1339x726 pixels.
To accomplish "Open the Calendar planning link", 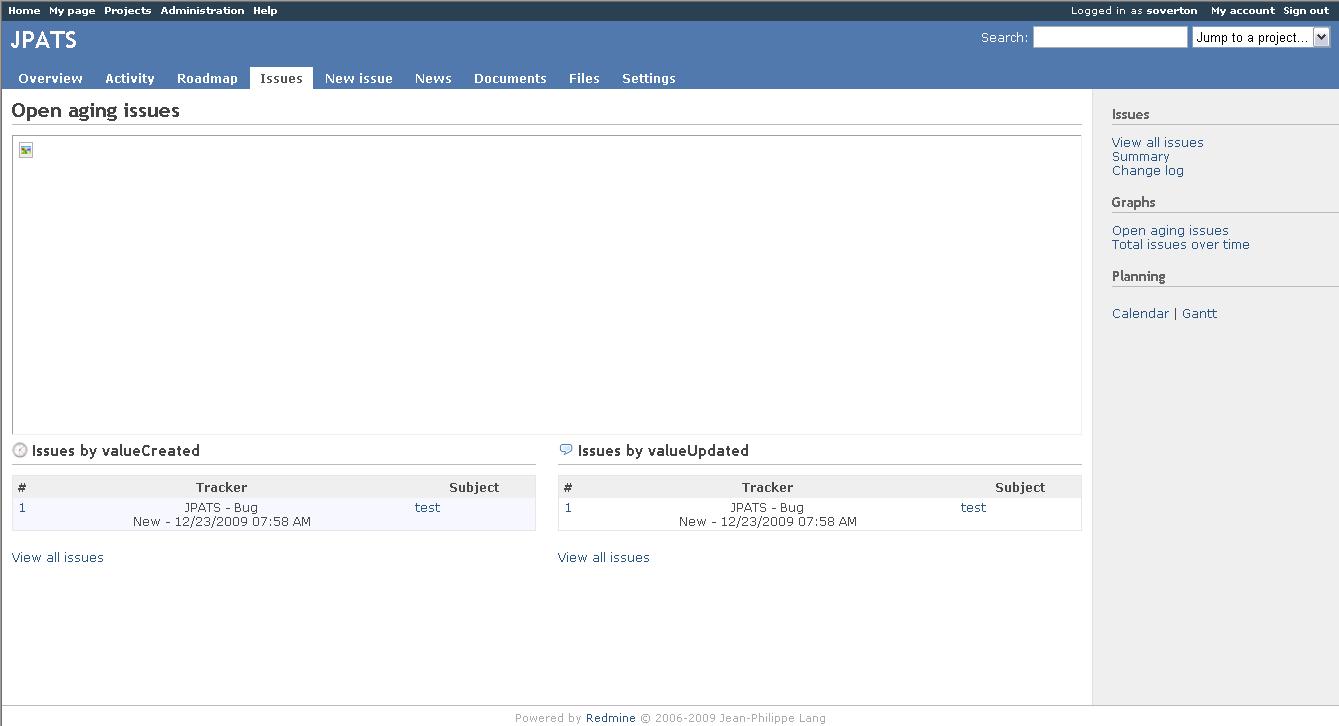I will point(1140,313).
